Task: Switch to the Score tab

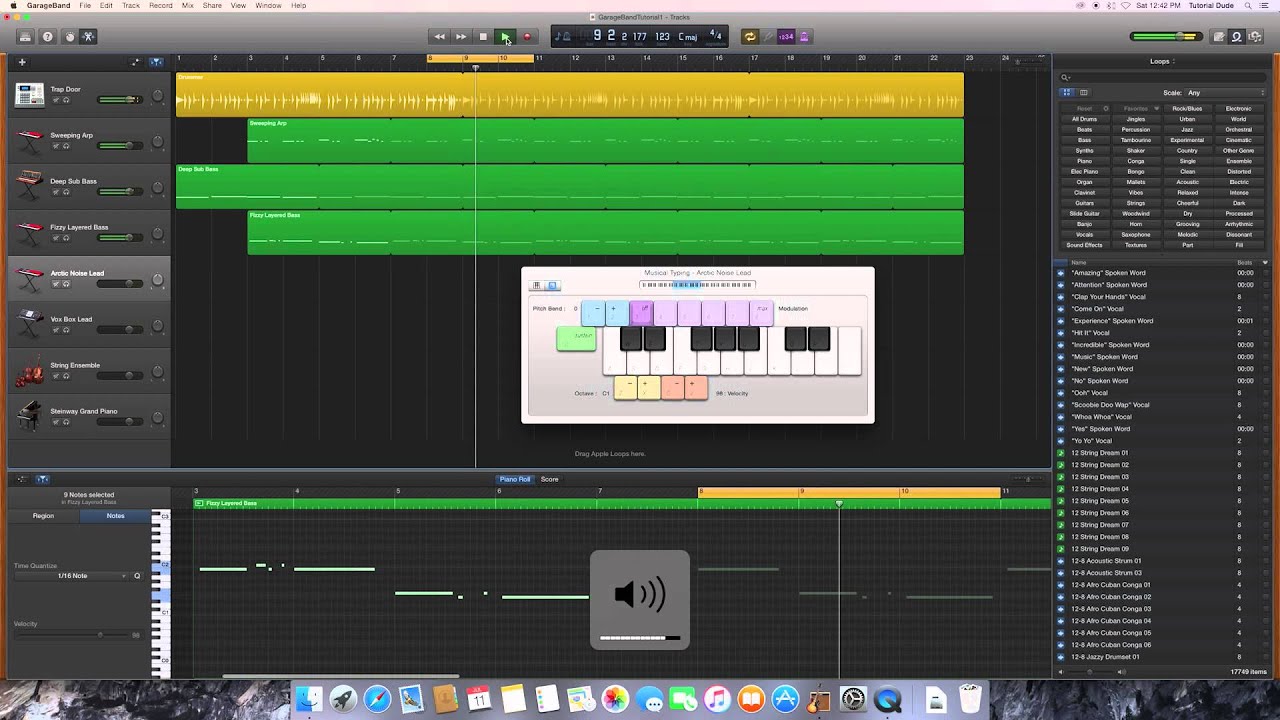Action: click(549, 479)
